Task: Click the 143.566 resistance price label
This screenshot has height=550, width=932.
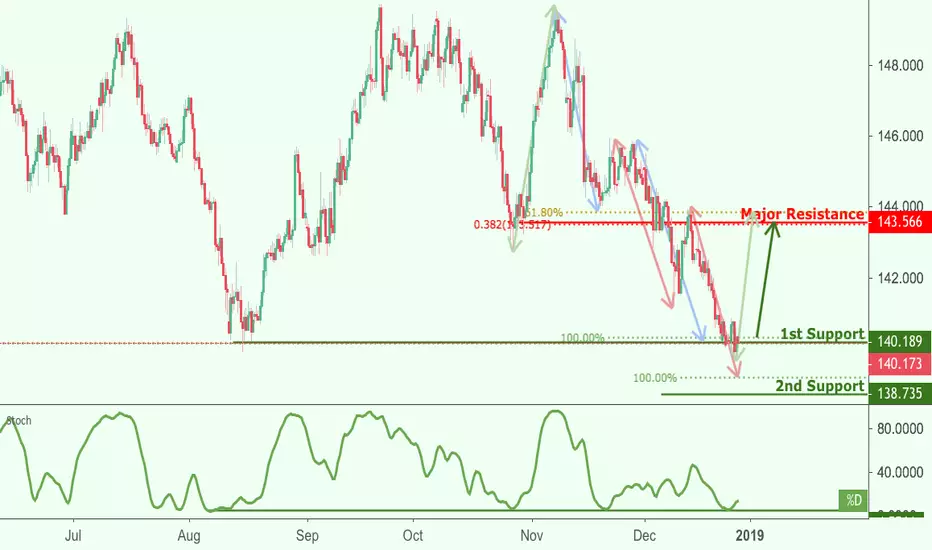Action: tap(900, 222)
